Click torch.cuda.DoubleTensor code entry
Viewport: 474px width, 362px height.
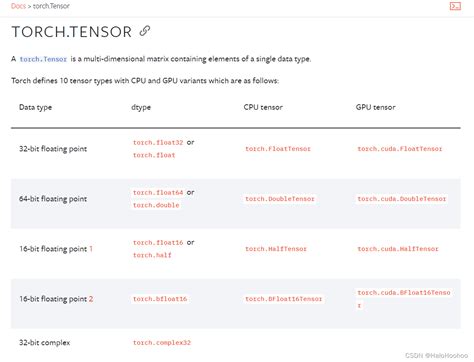click(x=402, y=199)
